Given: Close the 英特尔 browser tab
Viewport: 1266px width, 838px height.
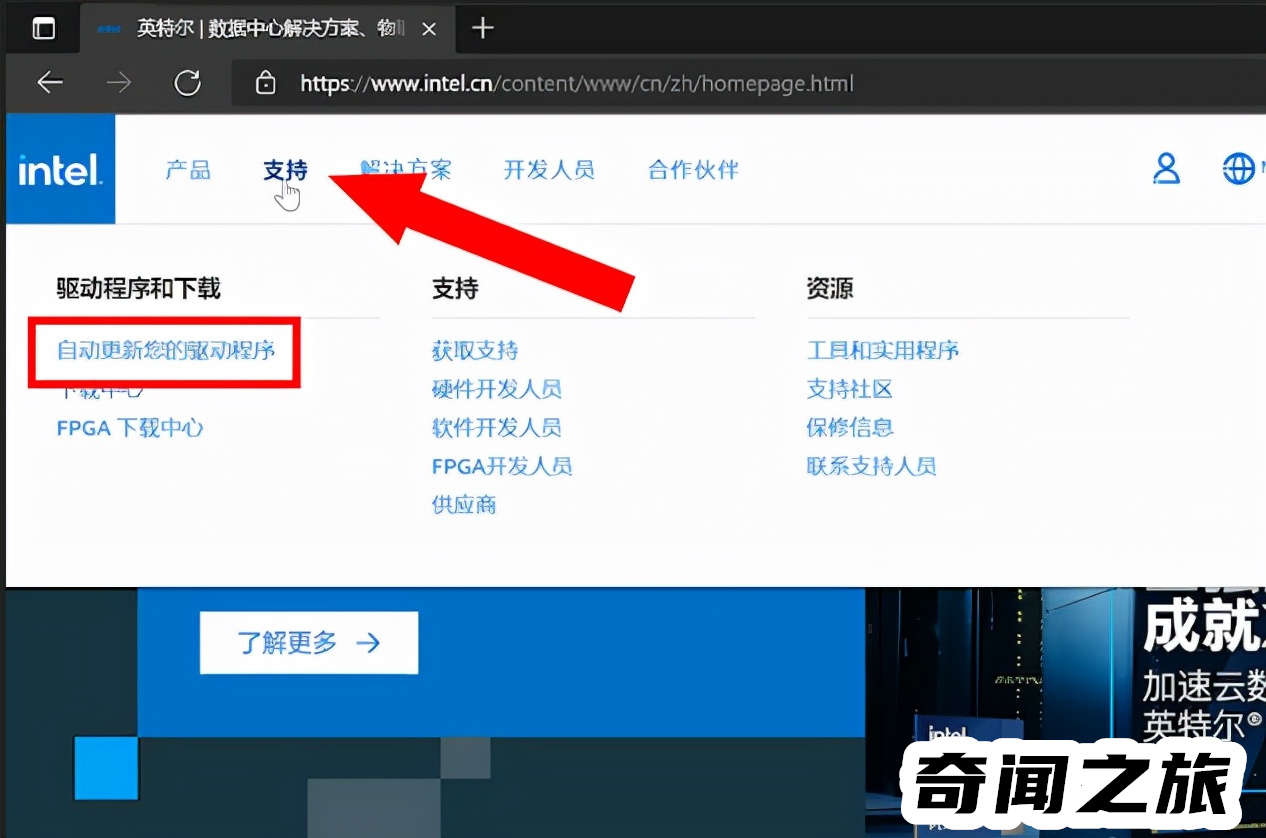Looking at the screenshot, I should coord(429,29).
